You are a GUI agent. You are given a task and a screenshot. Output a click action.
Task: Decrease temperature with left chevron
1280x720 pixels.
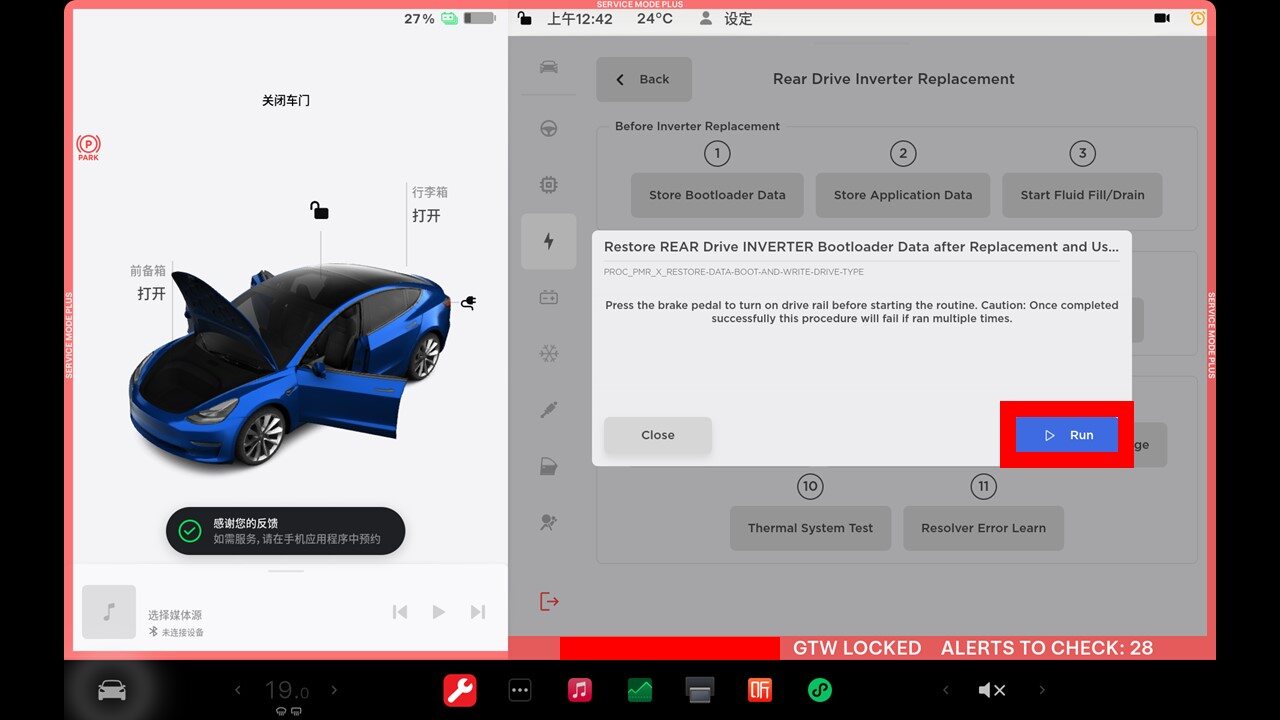(237, 690)
